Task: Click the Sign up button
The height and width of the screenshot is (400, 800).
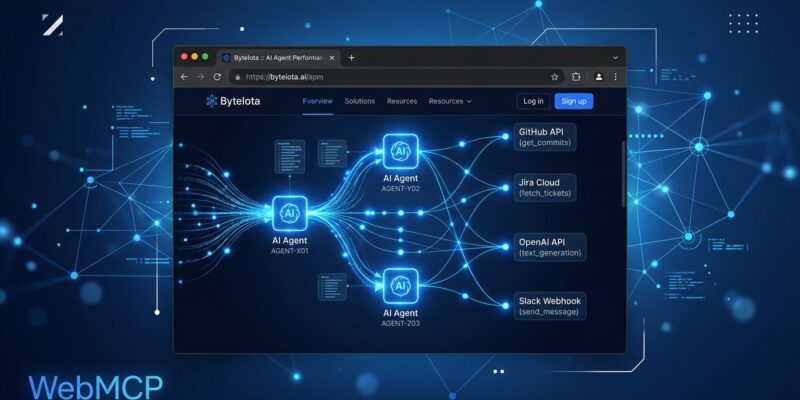Action: pyautogui.click(x=574, y=101)
